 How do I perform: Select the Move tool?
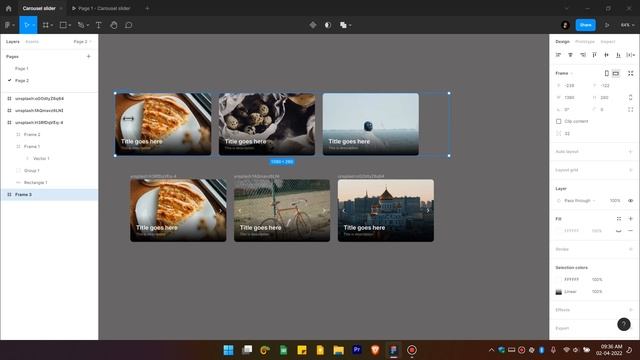[x=27, y=25]
